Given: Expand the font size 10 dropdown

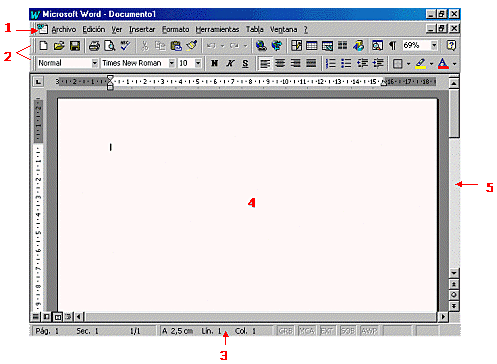Looking at the screenshot, I should click(198, 63).
